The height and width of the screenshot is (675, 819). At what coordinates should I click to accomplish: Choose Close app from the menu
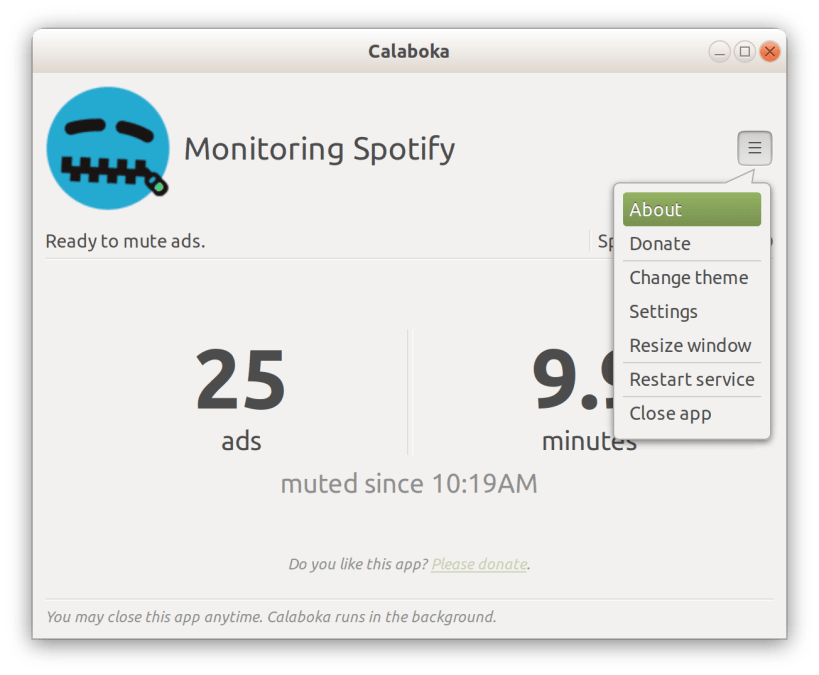[692, 413]
